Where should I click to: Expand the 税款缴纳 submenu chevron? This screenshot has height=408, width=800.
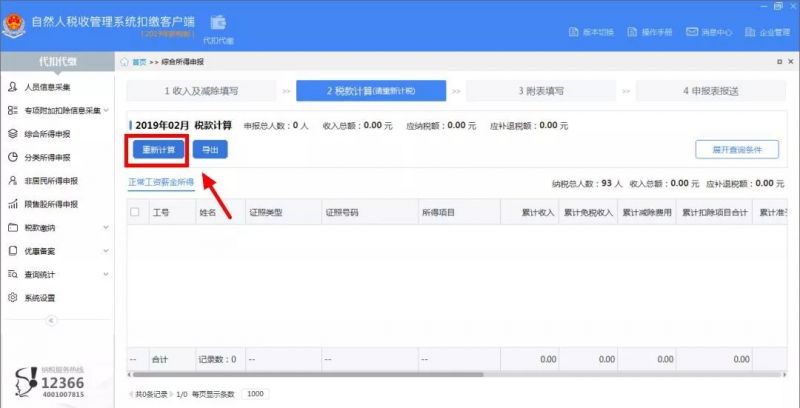pyautogui.click(x=106, y=227)
